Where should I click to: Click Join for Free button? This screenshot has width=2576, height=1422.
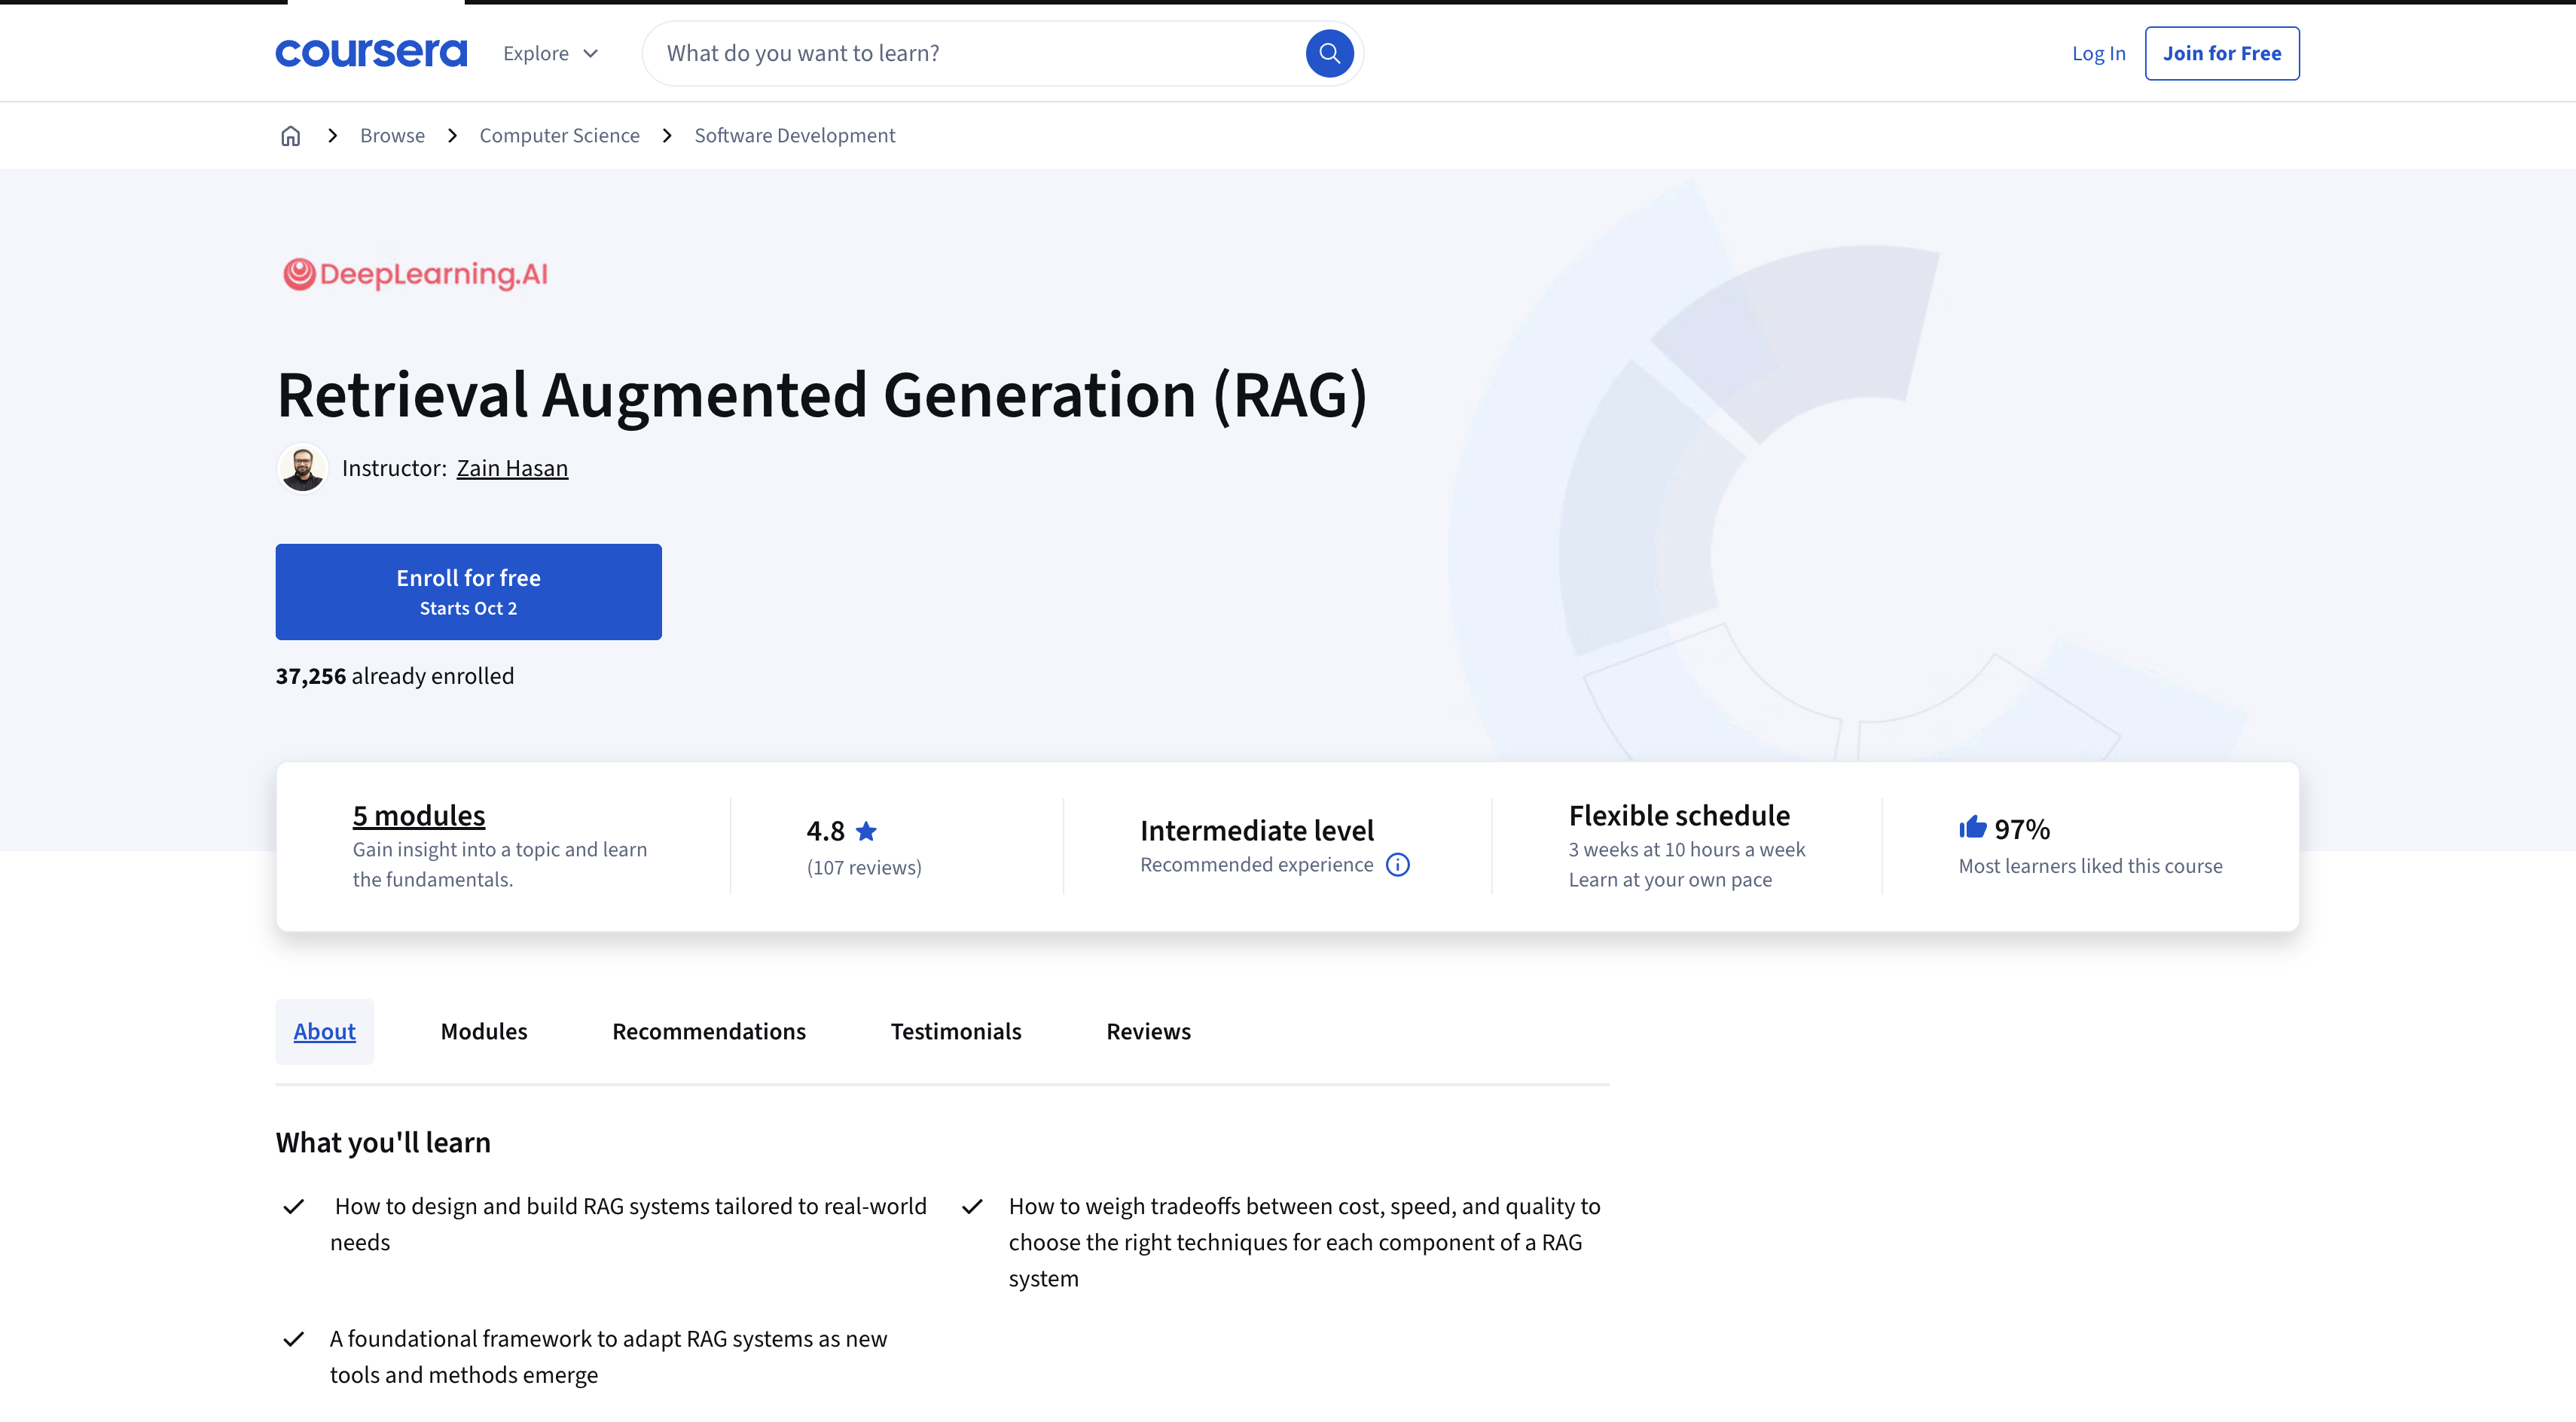2221,54
